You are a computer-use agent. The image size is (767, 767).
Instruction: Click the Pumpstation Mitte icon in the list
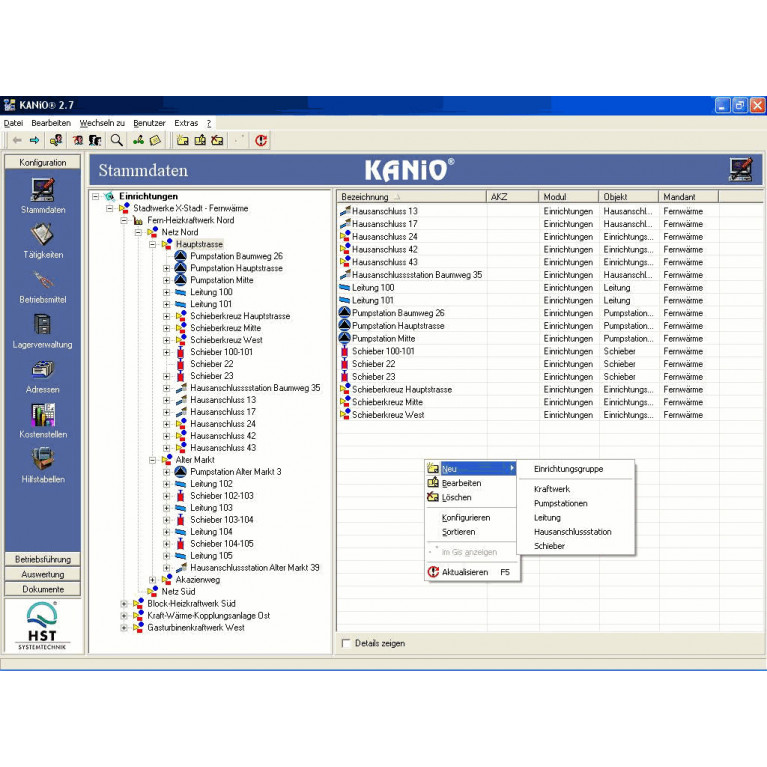345,338
